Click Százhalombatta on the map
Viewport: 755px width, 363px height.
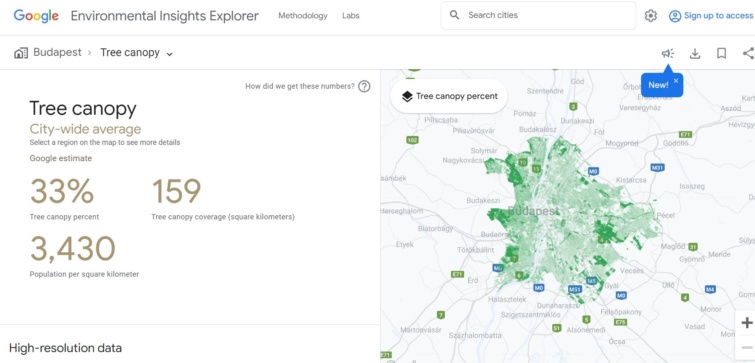pos(475,335)
